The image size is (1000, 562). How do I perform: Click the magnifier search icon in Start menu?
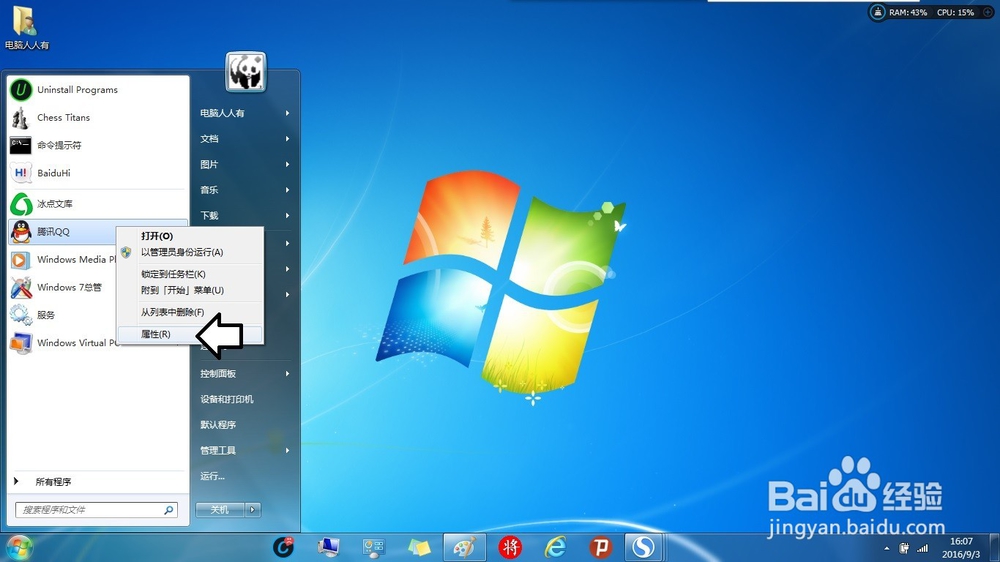169,510
